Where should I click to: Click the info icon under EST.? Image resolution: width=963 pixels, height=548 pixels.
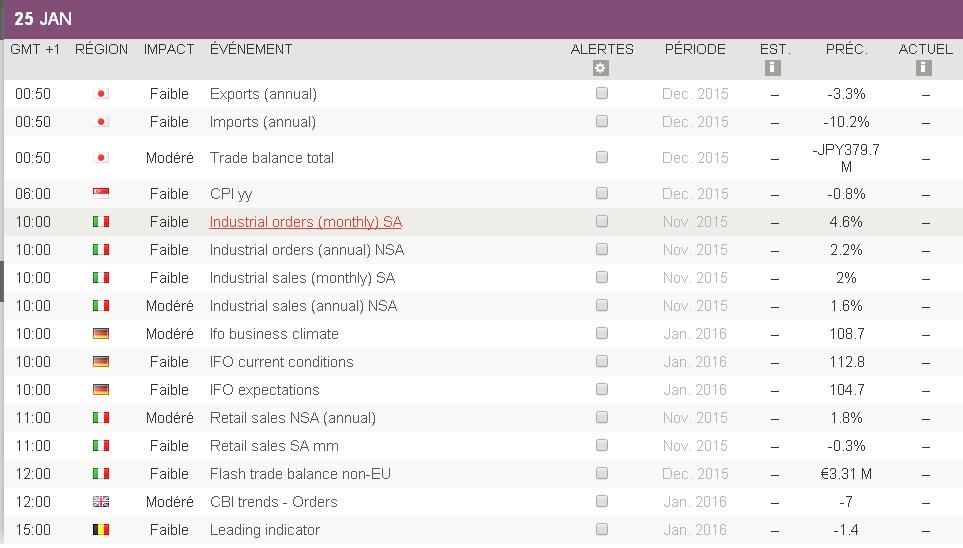pyautogui.click(x=772, y=68)
